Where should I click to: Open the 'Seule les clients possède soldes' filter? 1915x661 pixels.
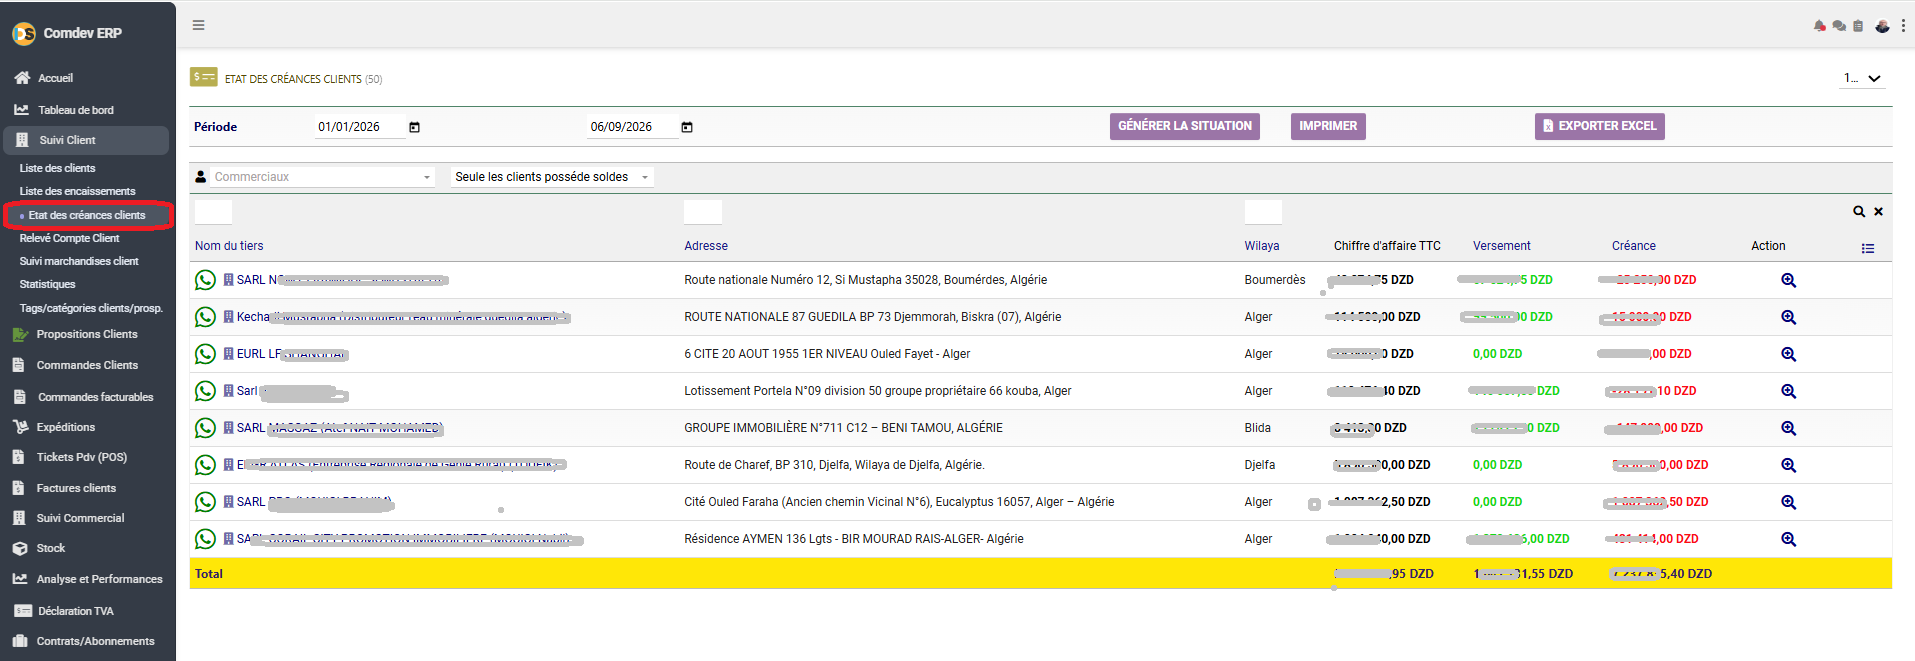[x=552, y=177]
